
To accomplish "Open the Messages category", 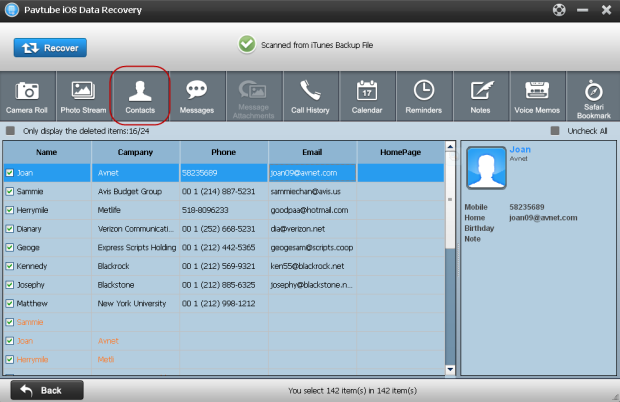I will pos(197,96).
